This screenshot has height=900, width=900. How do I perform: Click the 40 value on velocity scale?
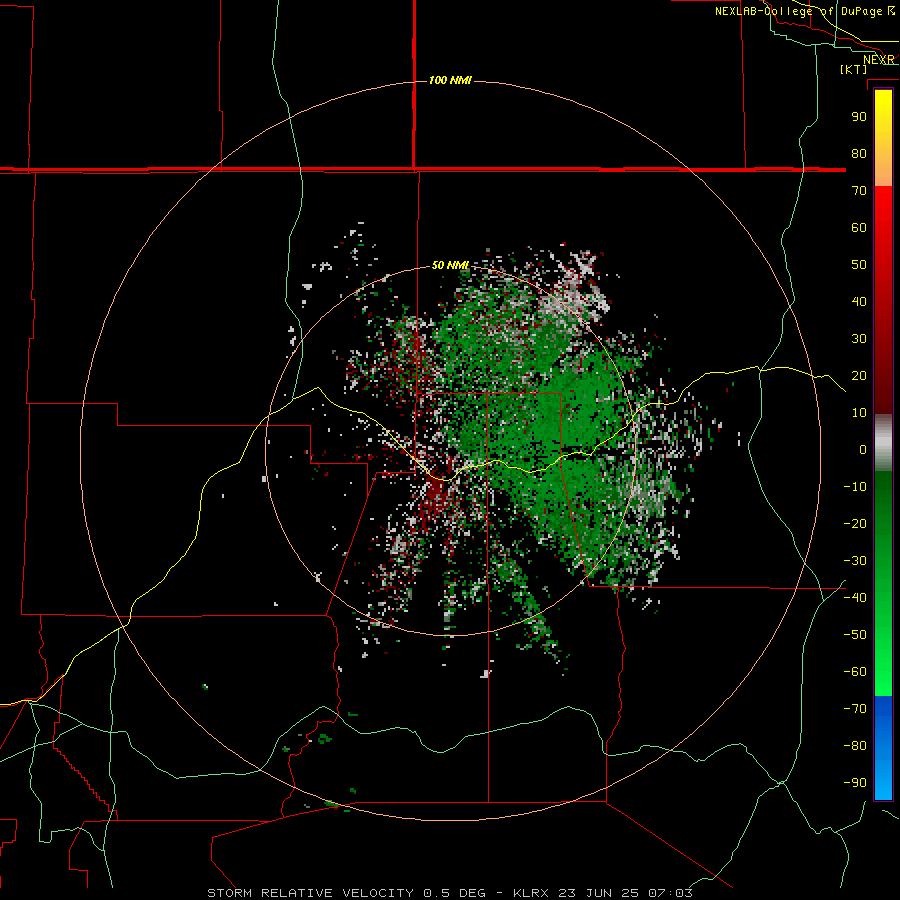(x=859, y=302)
